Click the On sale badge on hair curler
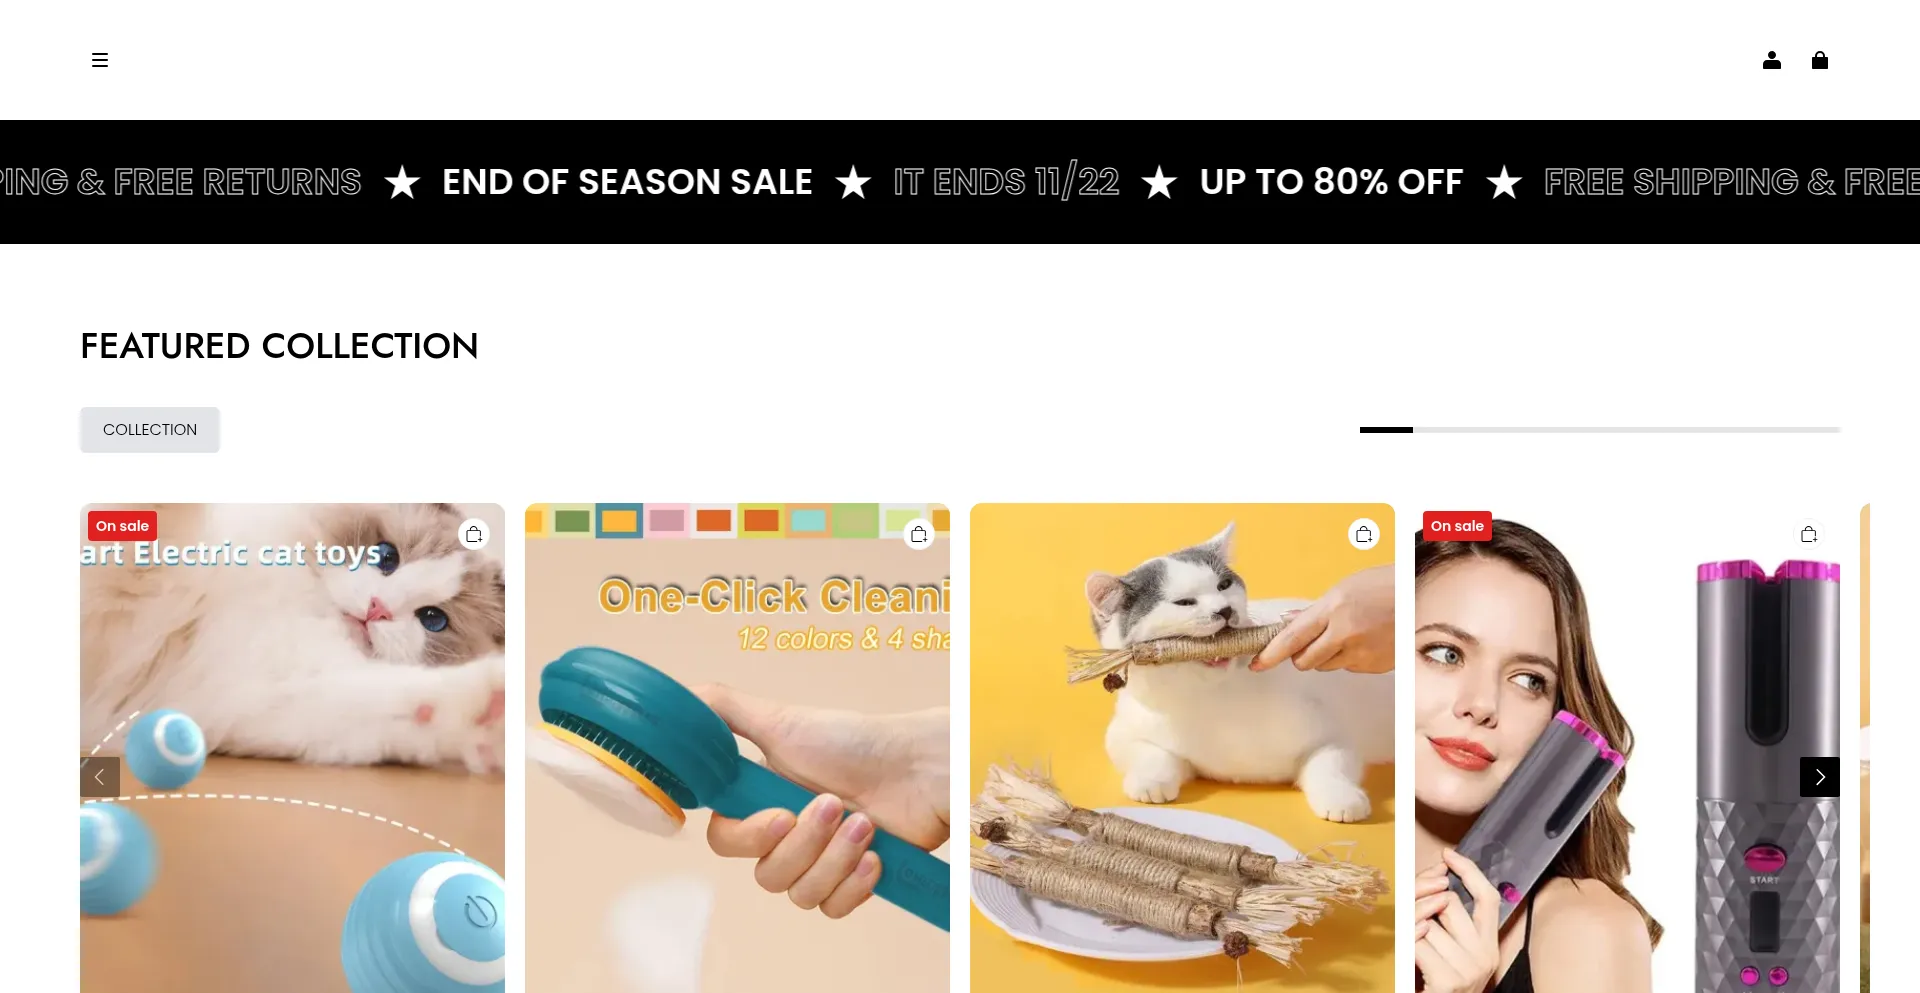Viewport: 1920px width, 993px height. pos(1457,526)
